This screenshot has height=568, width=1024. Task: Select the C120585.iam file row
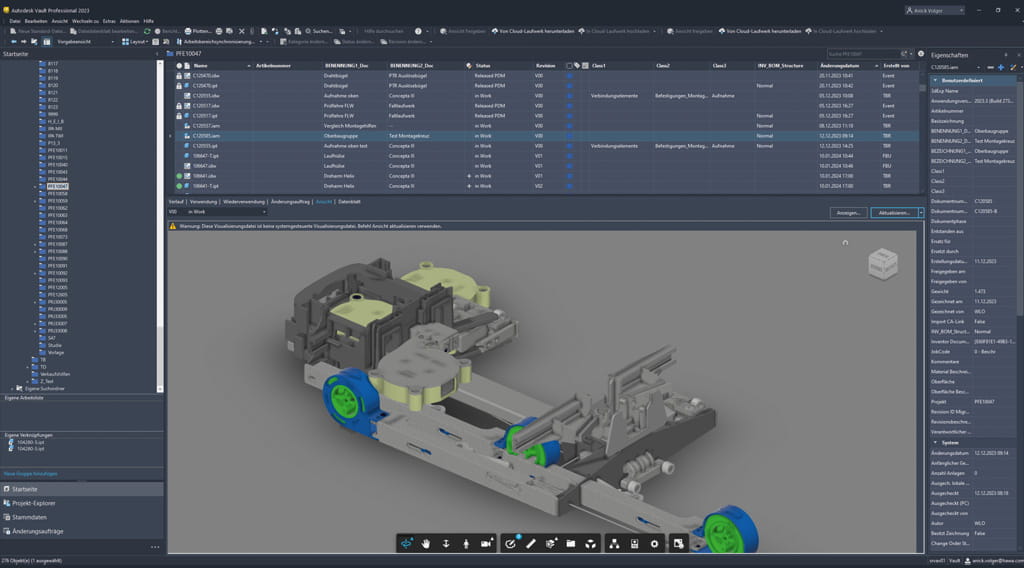click(206, 135)
